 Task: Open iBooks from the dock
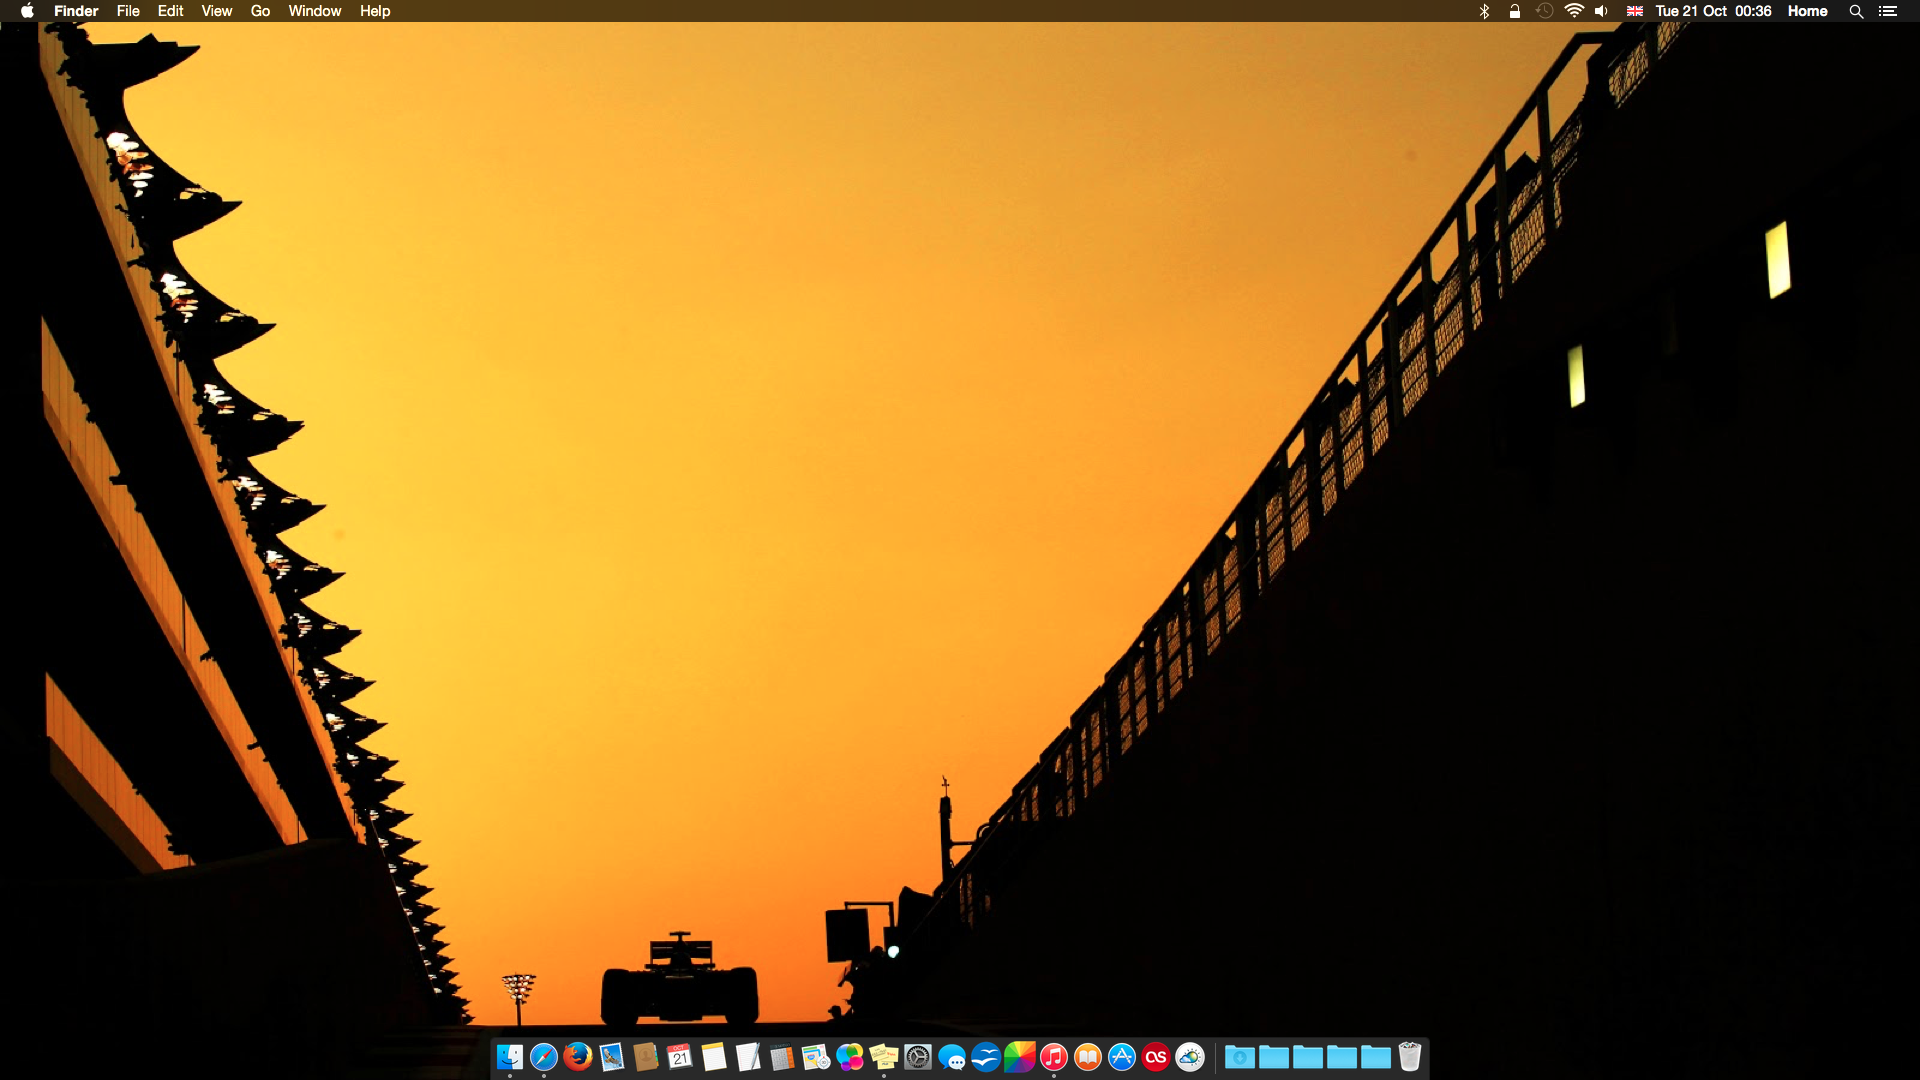tap(1088, 1057)
